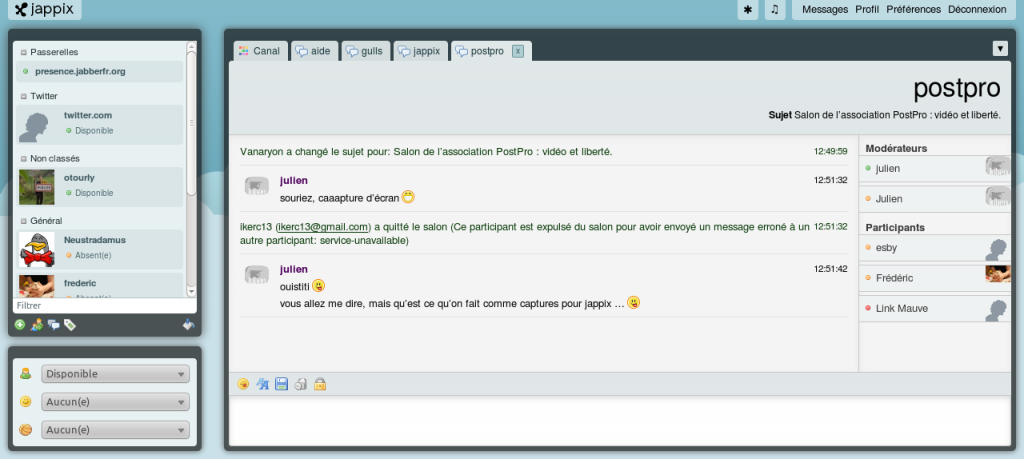Click the padlock icon in chat toolbar
The image size is (1024, 459).
(x=320, y=384)
